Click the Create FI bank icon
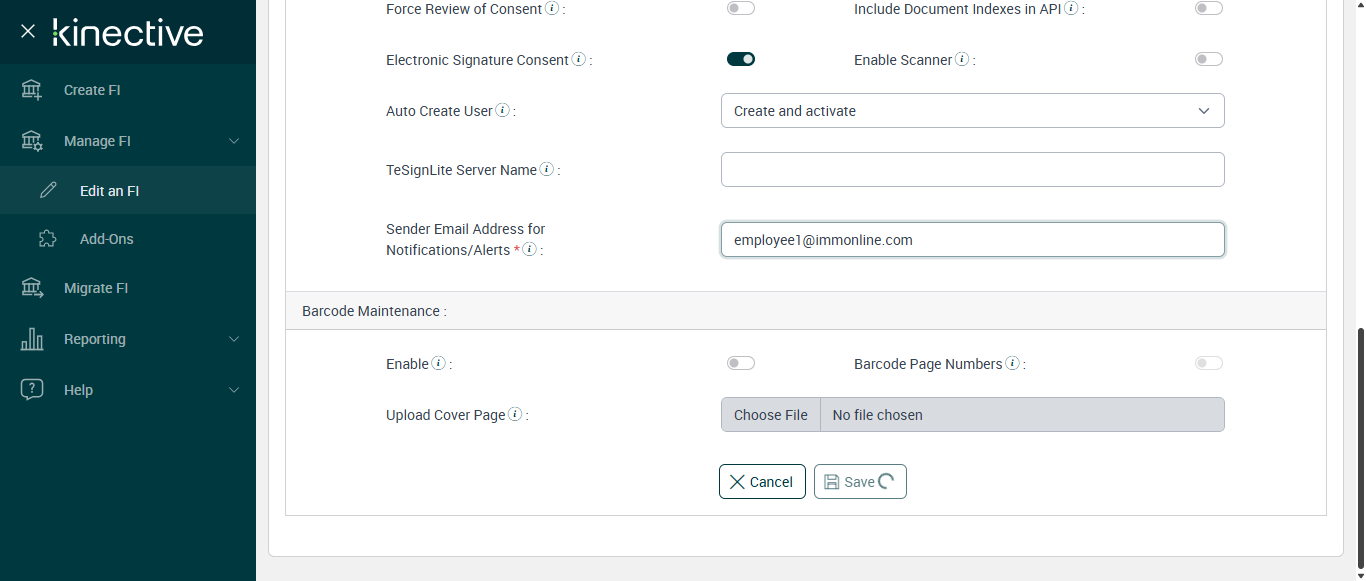This screenshot has width=1366, height=581. click(x=32, y=90)
